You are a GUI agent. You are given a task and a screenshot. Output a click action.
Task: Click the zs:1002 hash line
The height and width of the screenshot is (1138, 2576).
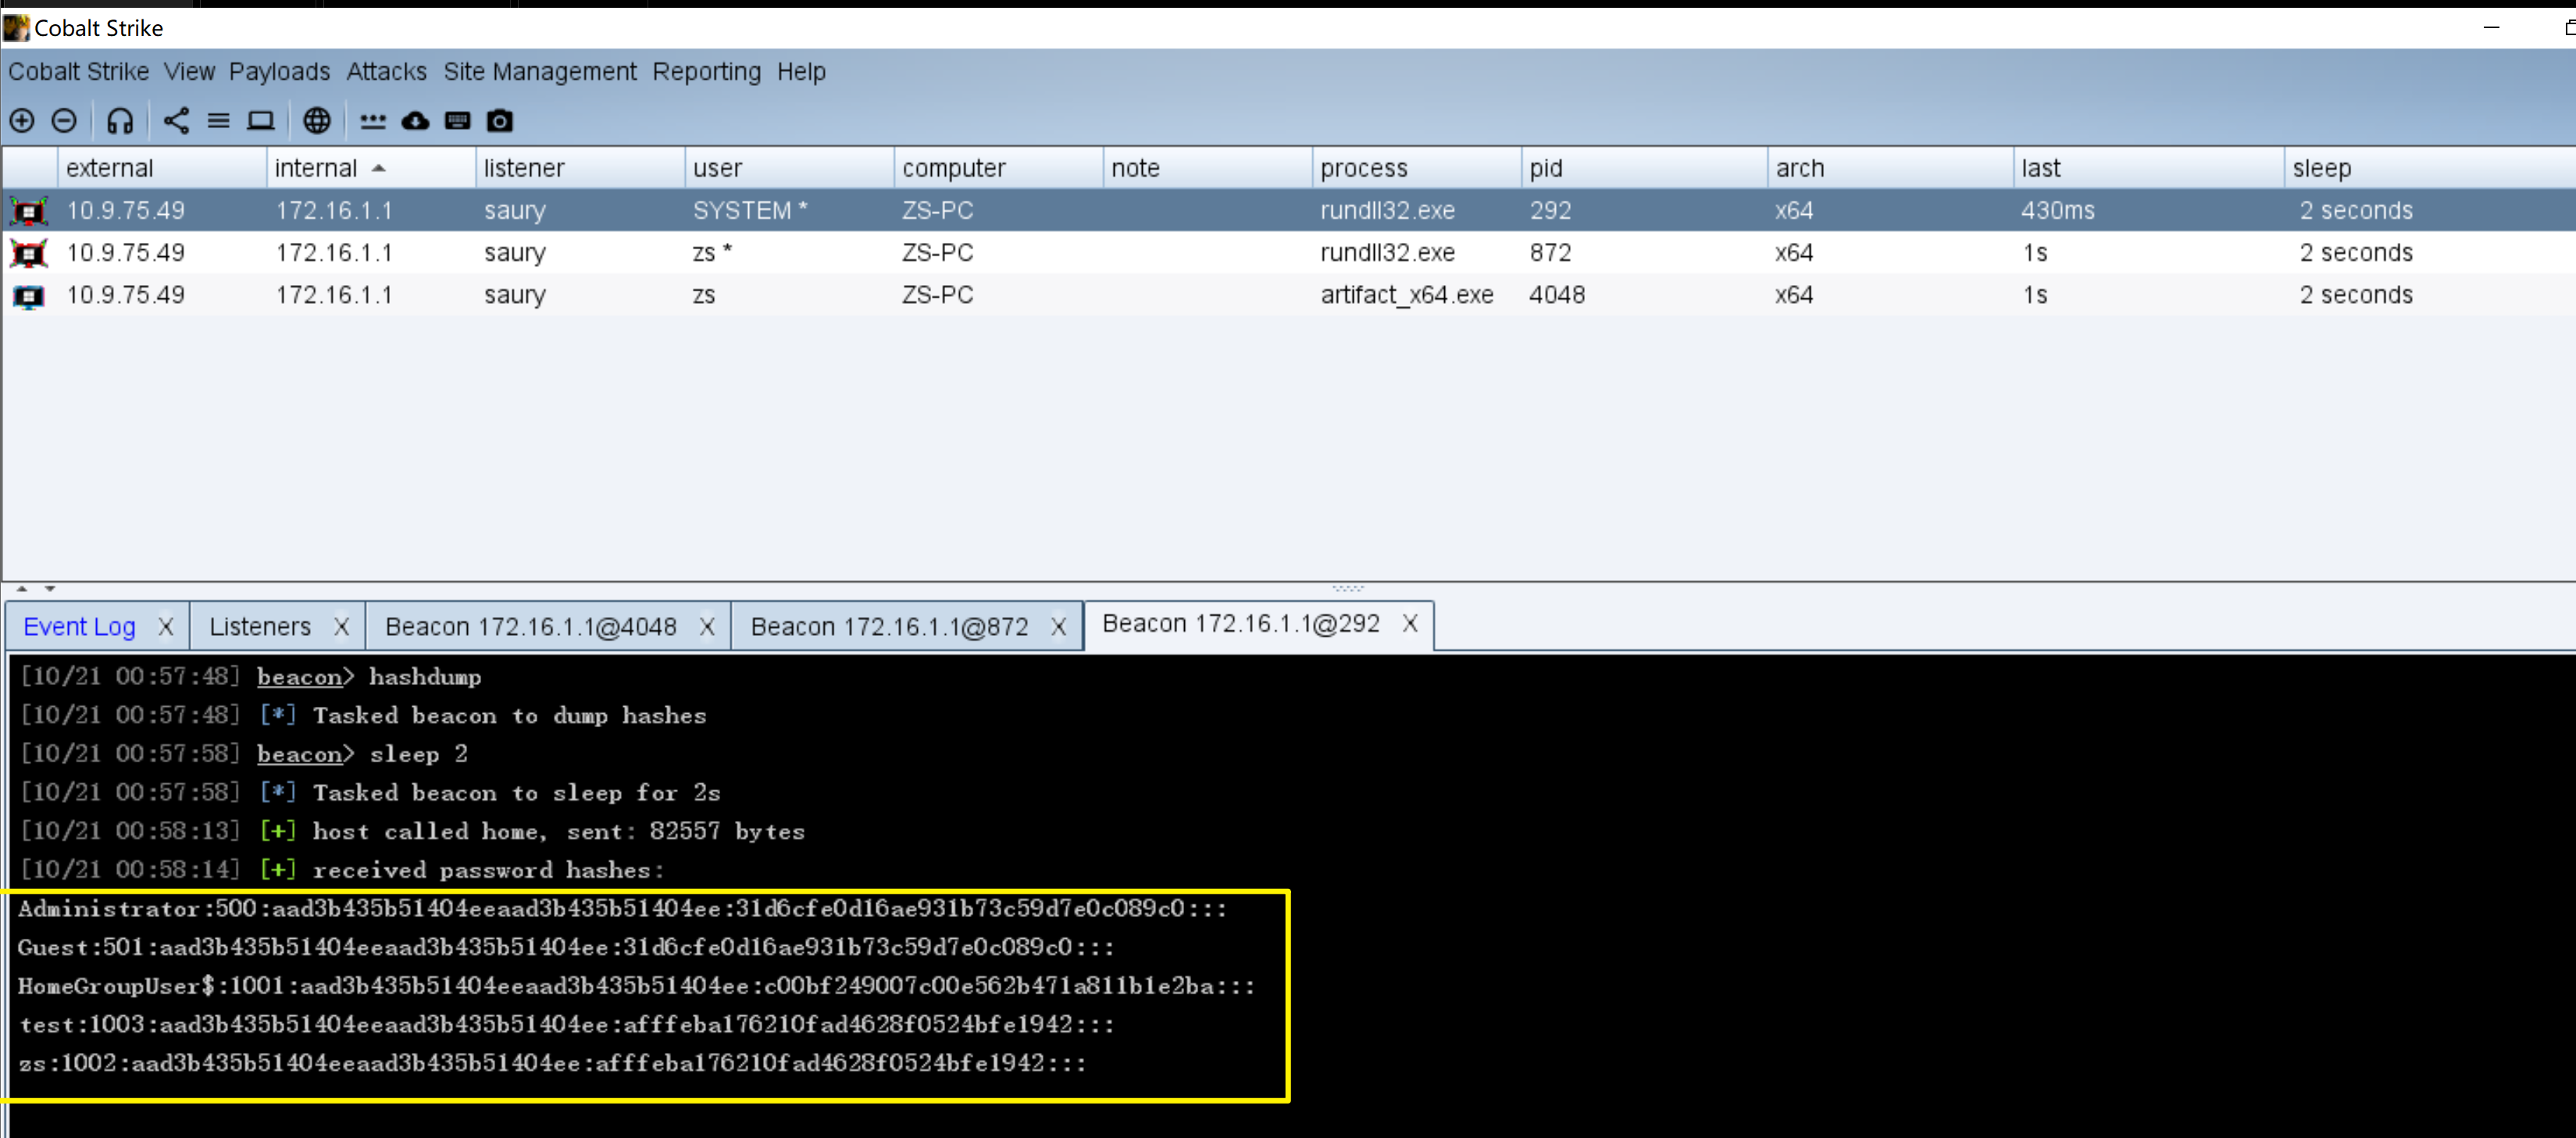(552, 1063)
